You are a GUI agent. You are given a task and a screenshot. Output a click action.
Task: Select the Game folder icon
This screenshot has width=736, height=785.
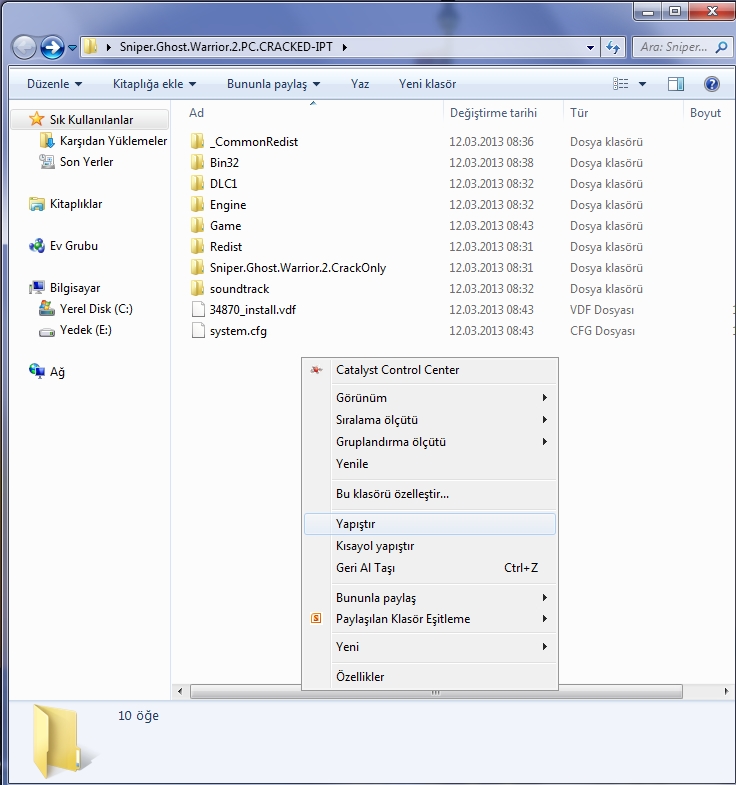[198, 226]
